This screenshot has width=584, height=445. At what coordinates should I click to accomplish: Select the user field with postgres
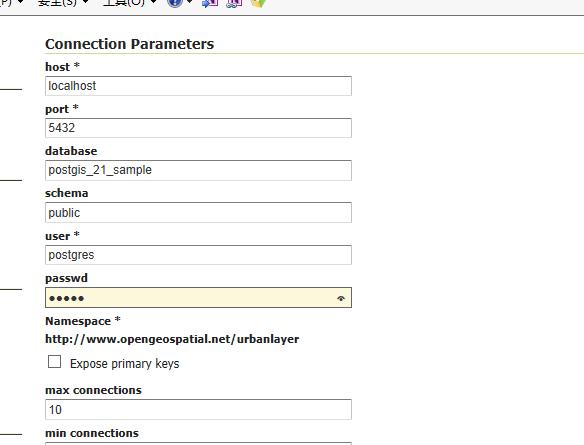click(198, 255)
